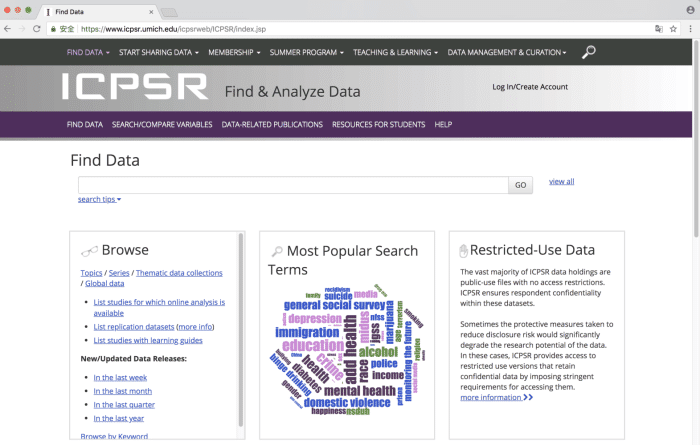Click the forward navigation arrow
Image resolution: width=700 pixels, height=445 pixels.
click(22, 29)
